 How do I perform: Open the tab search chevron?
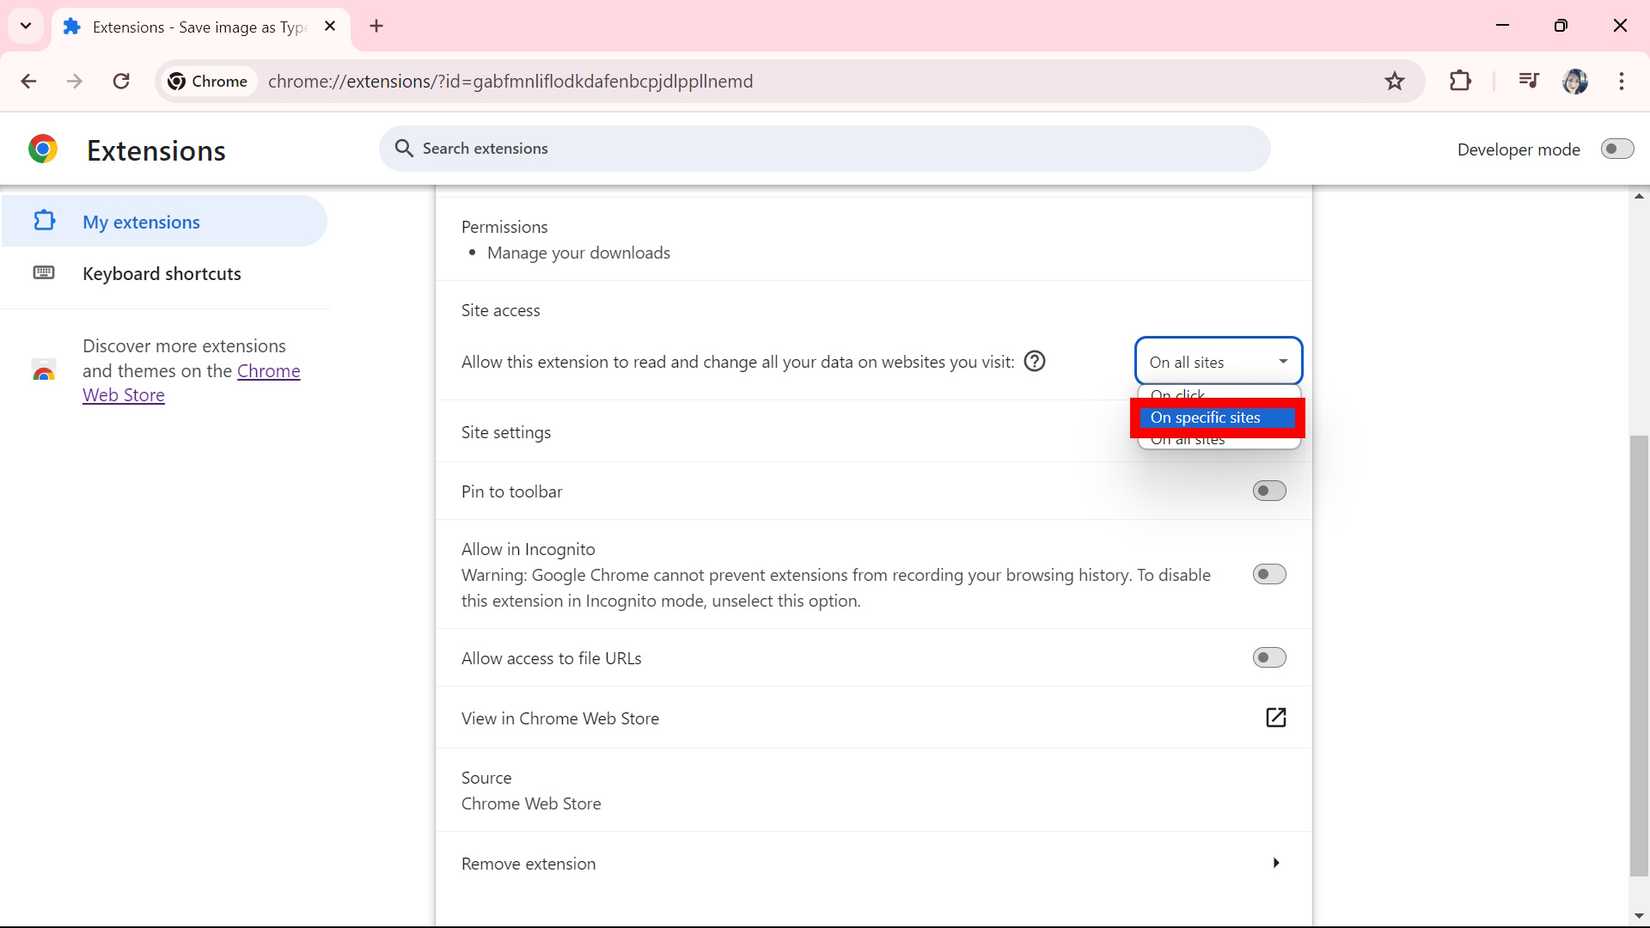25,26
